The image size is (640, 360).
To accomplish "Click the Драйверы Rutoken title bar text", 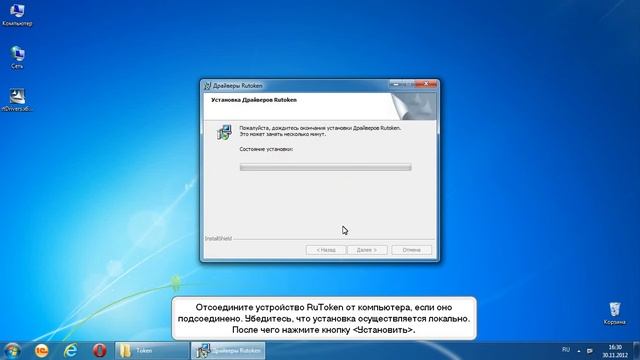I will (238, 86).
